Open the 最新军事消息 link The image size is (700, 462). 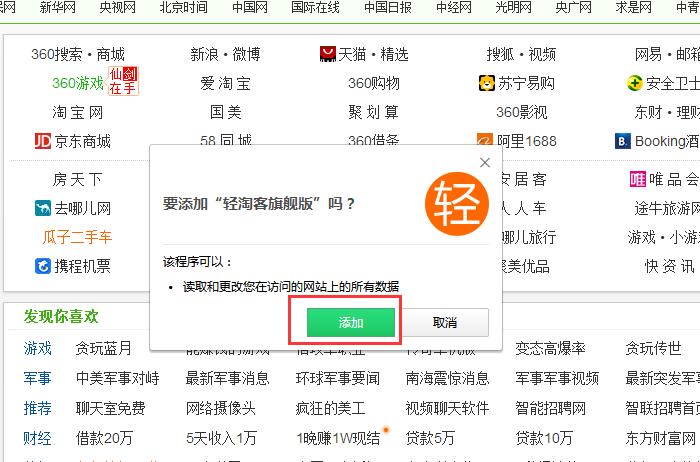point(227,378)
